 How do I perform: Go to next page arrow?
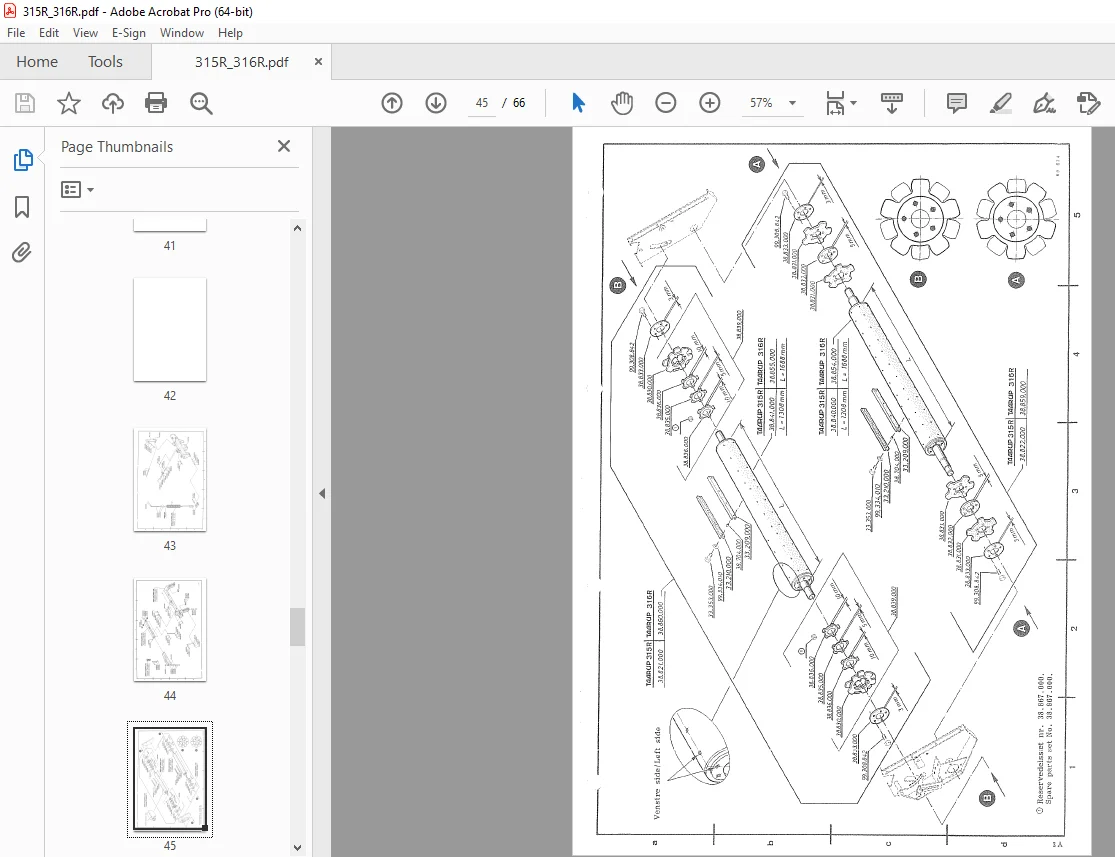(x=436, y=103)
